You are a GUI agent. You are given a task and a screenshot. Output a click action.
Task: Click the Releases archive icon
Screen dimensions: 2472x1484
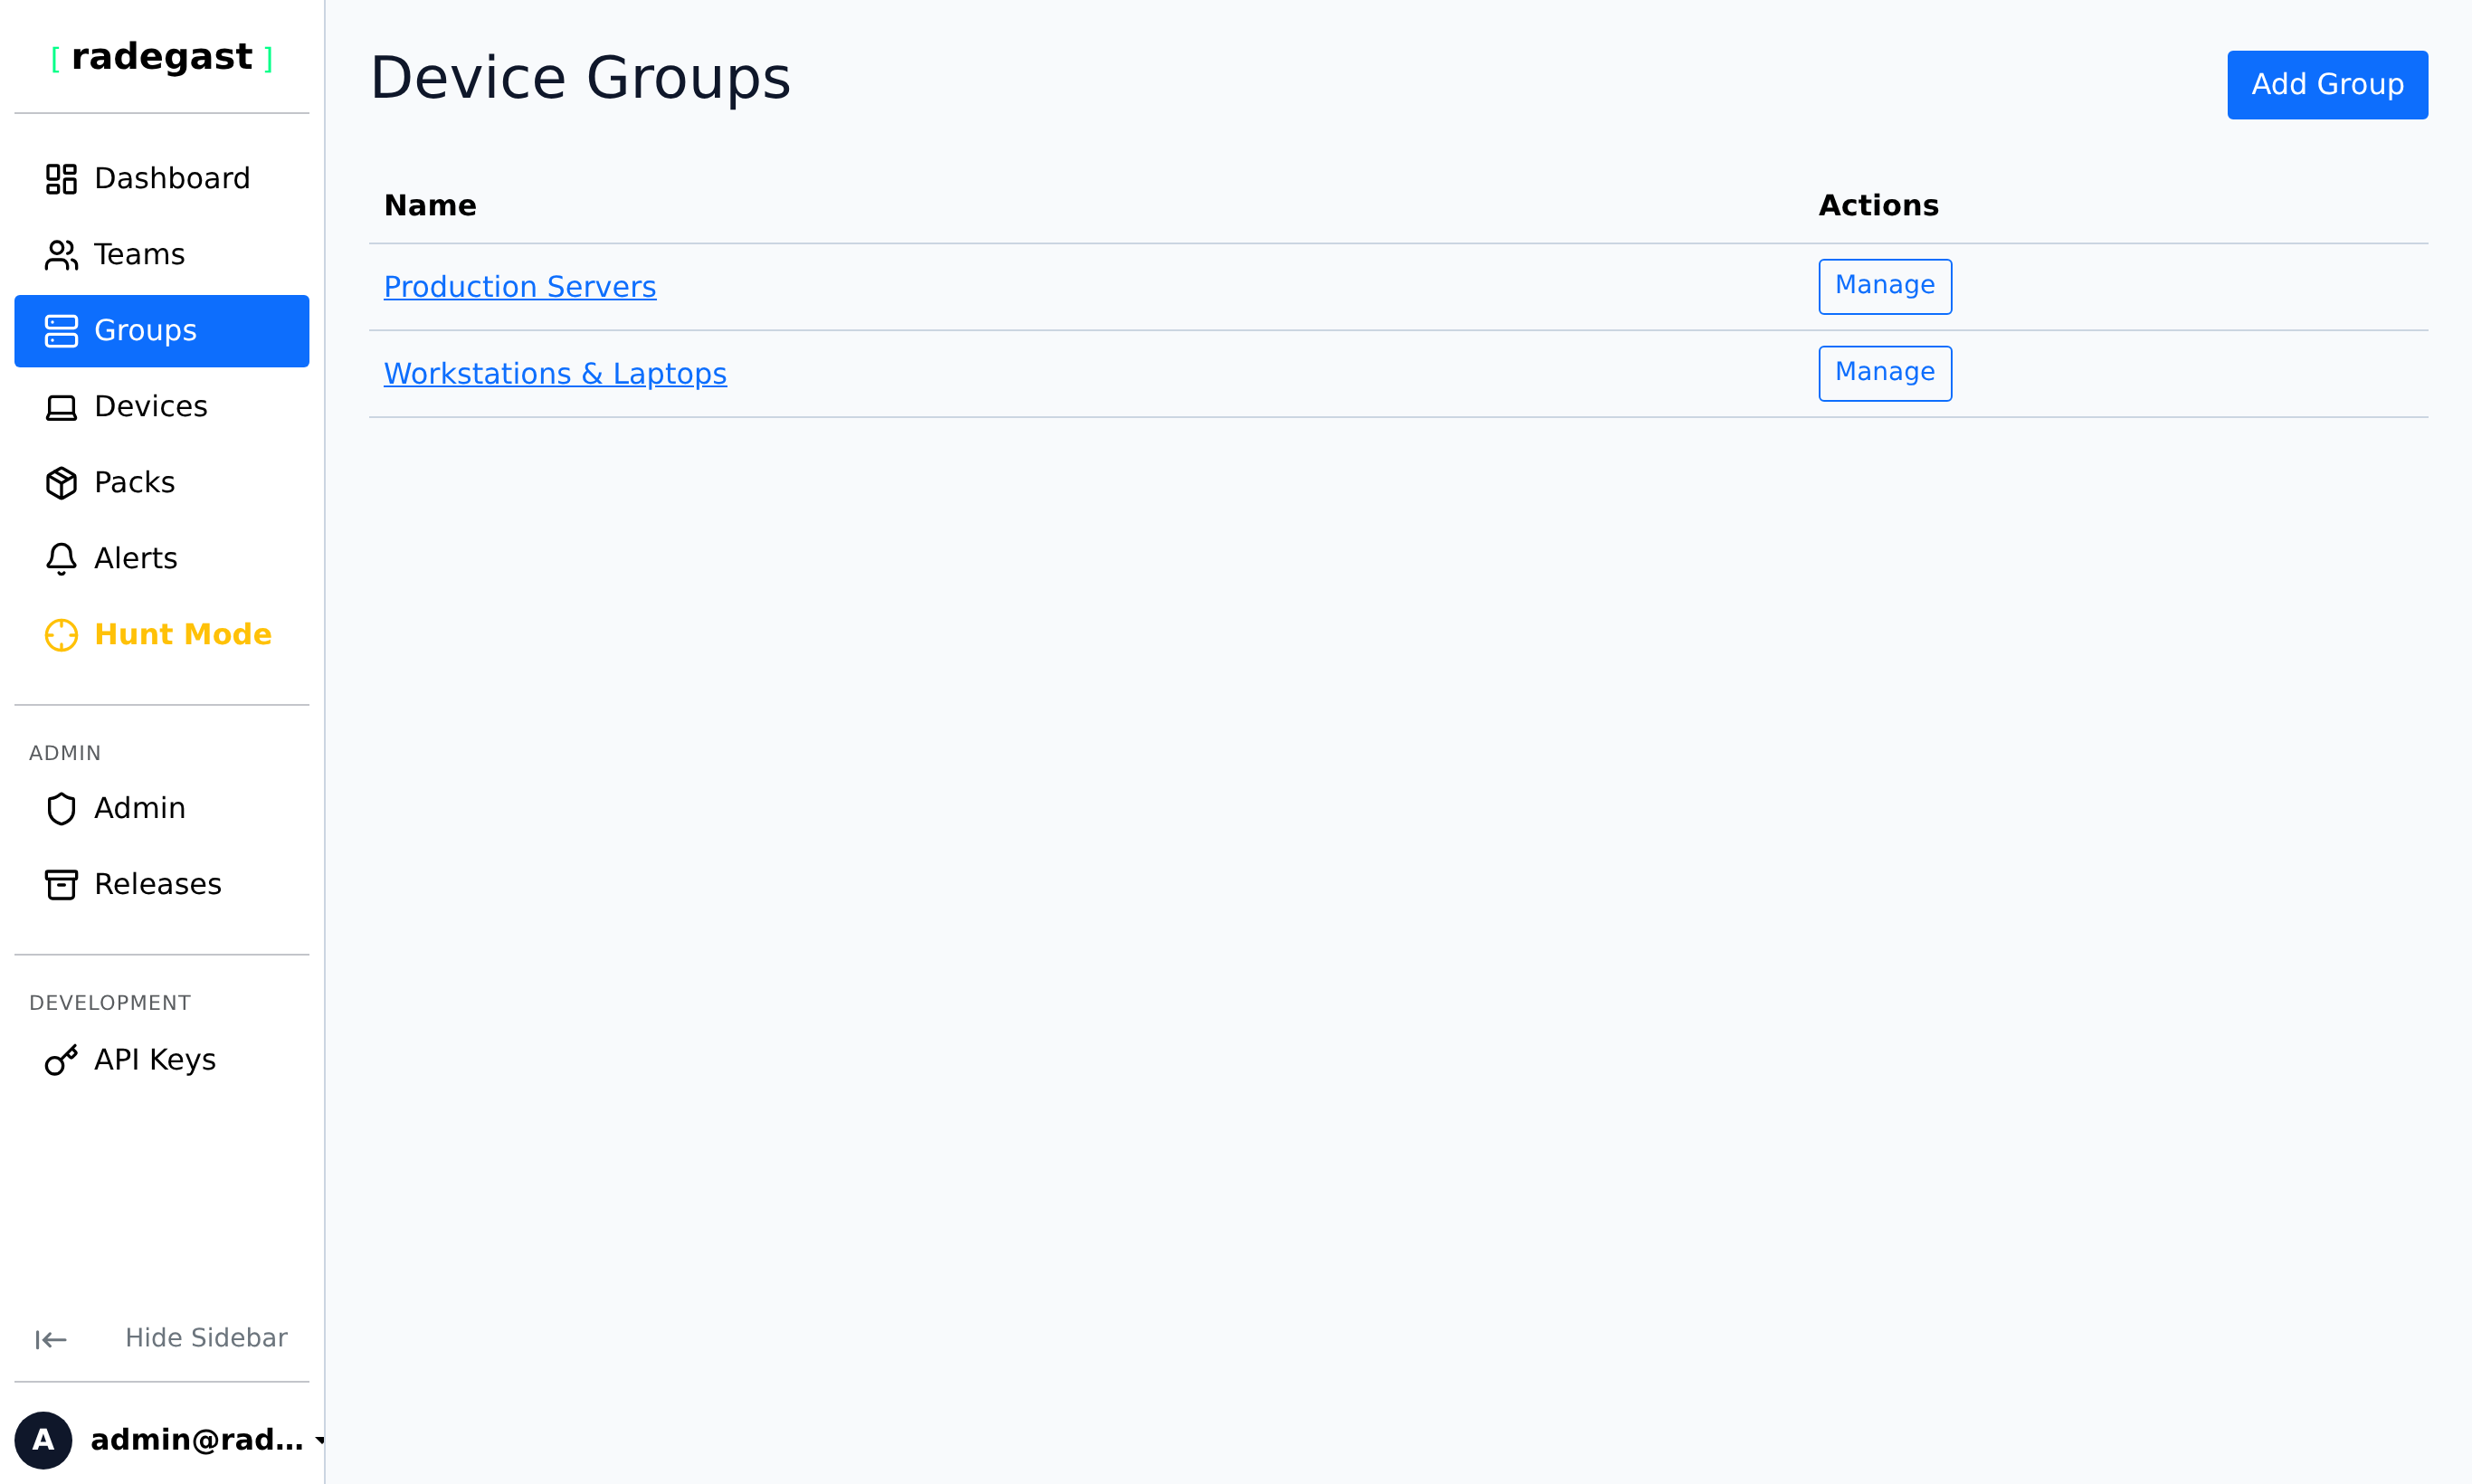coord(61,884)
